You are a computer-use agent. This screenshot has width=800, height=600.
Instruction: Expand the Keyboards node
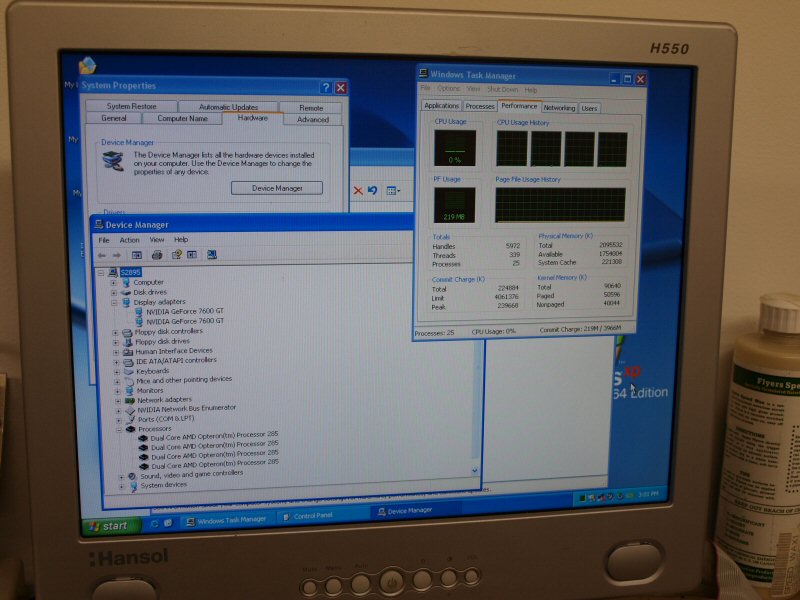tap(117, 372)
